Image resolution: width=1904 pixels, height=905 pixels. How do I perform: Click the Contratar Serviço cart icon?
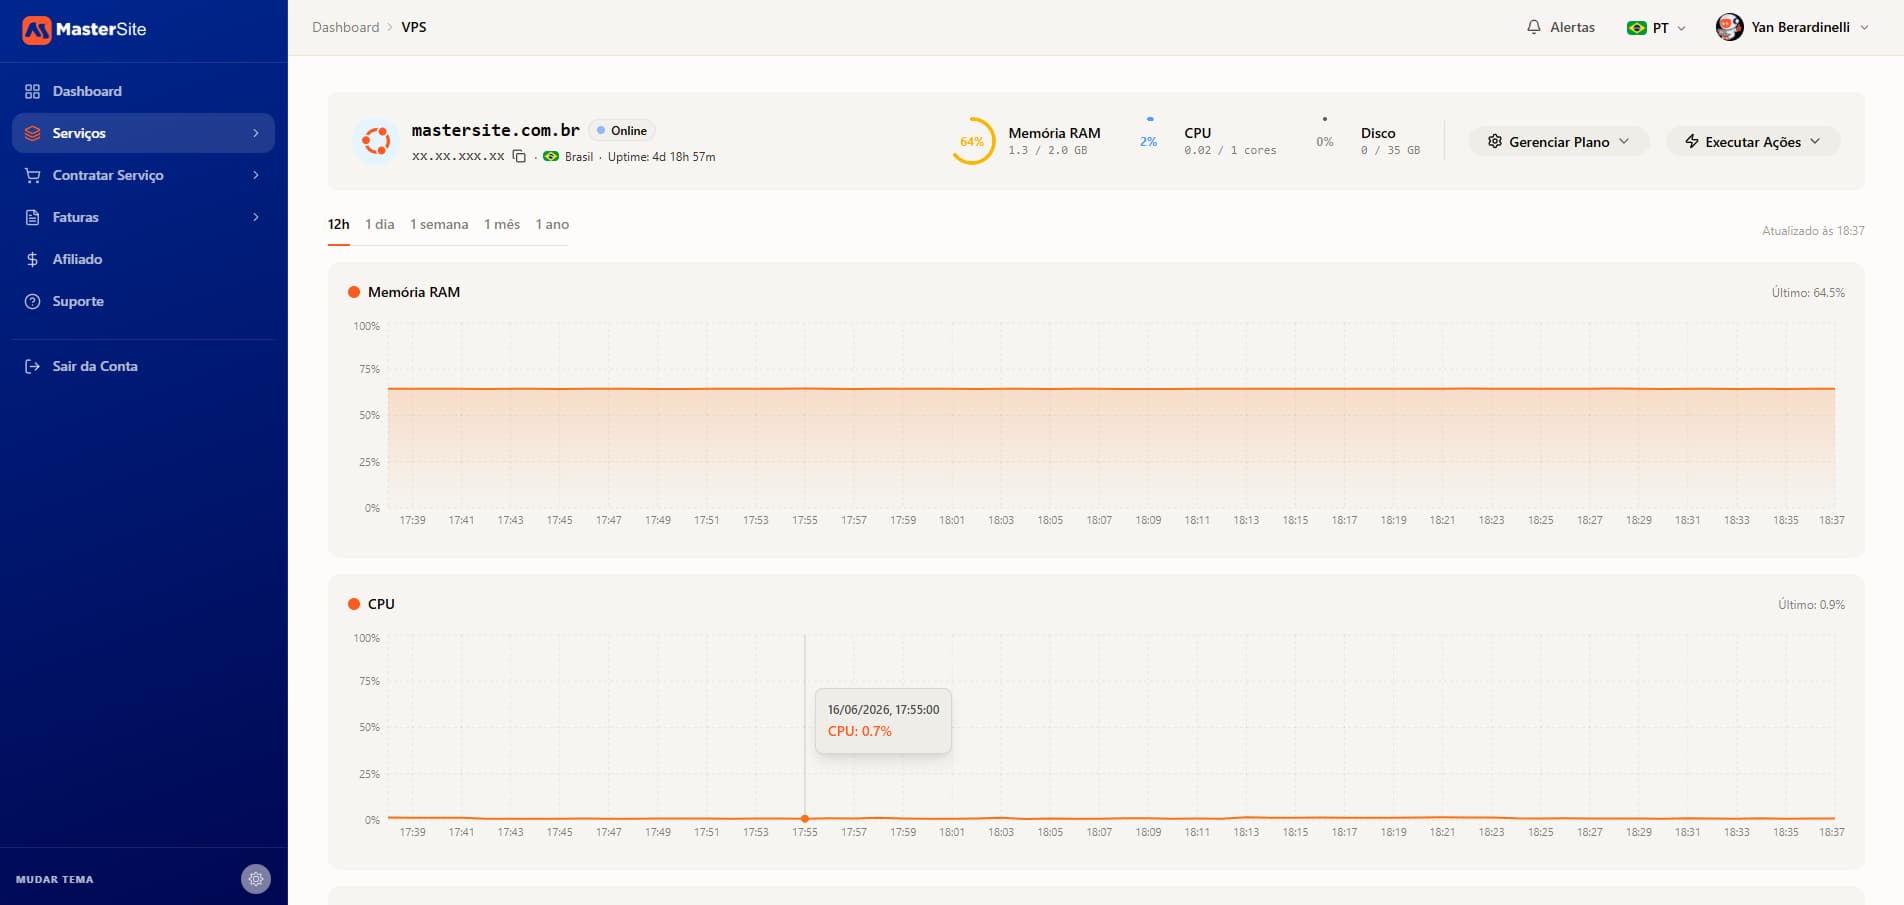(32, 175)
